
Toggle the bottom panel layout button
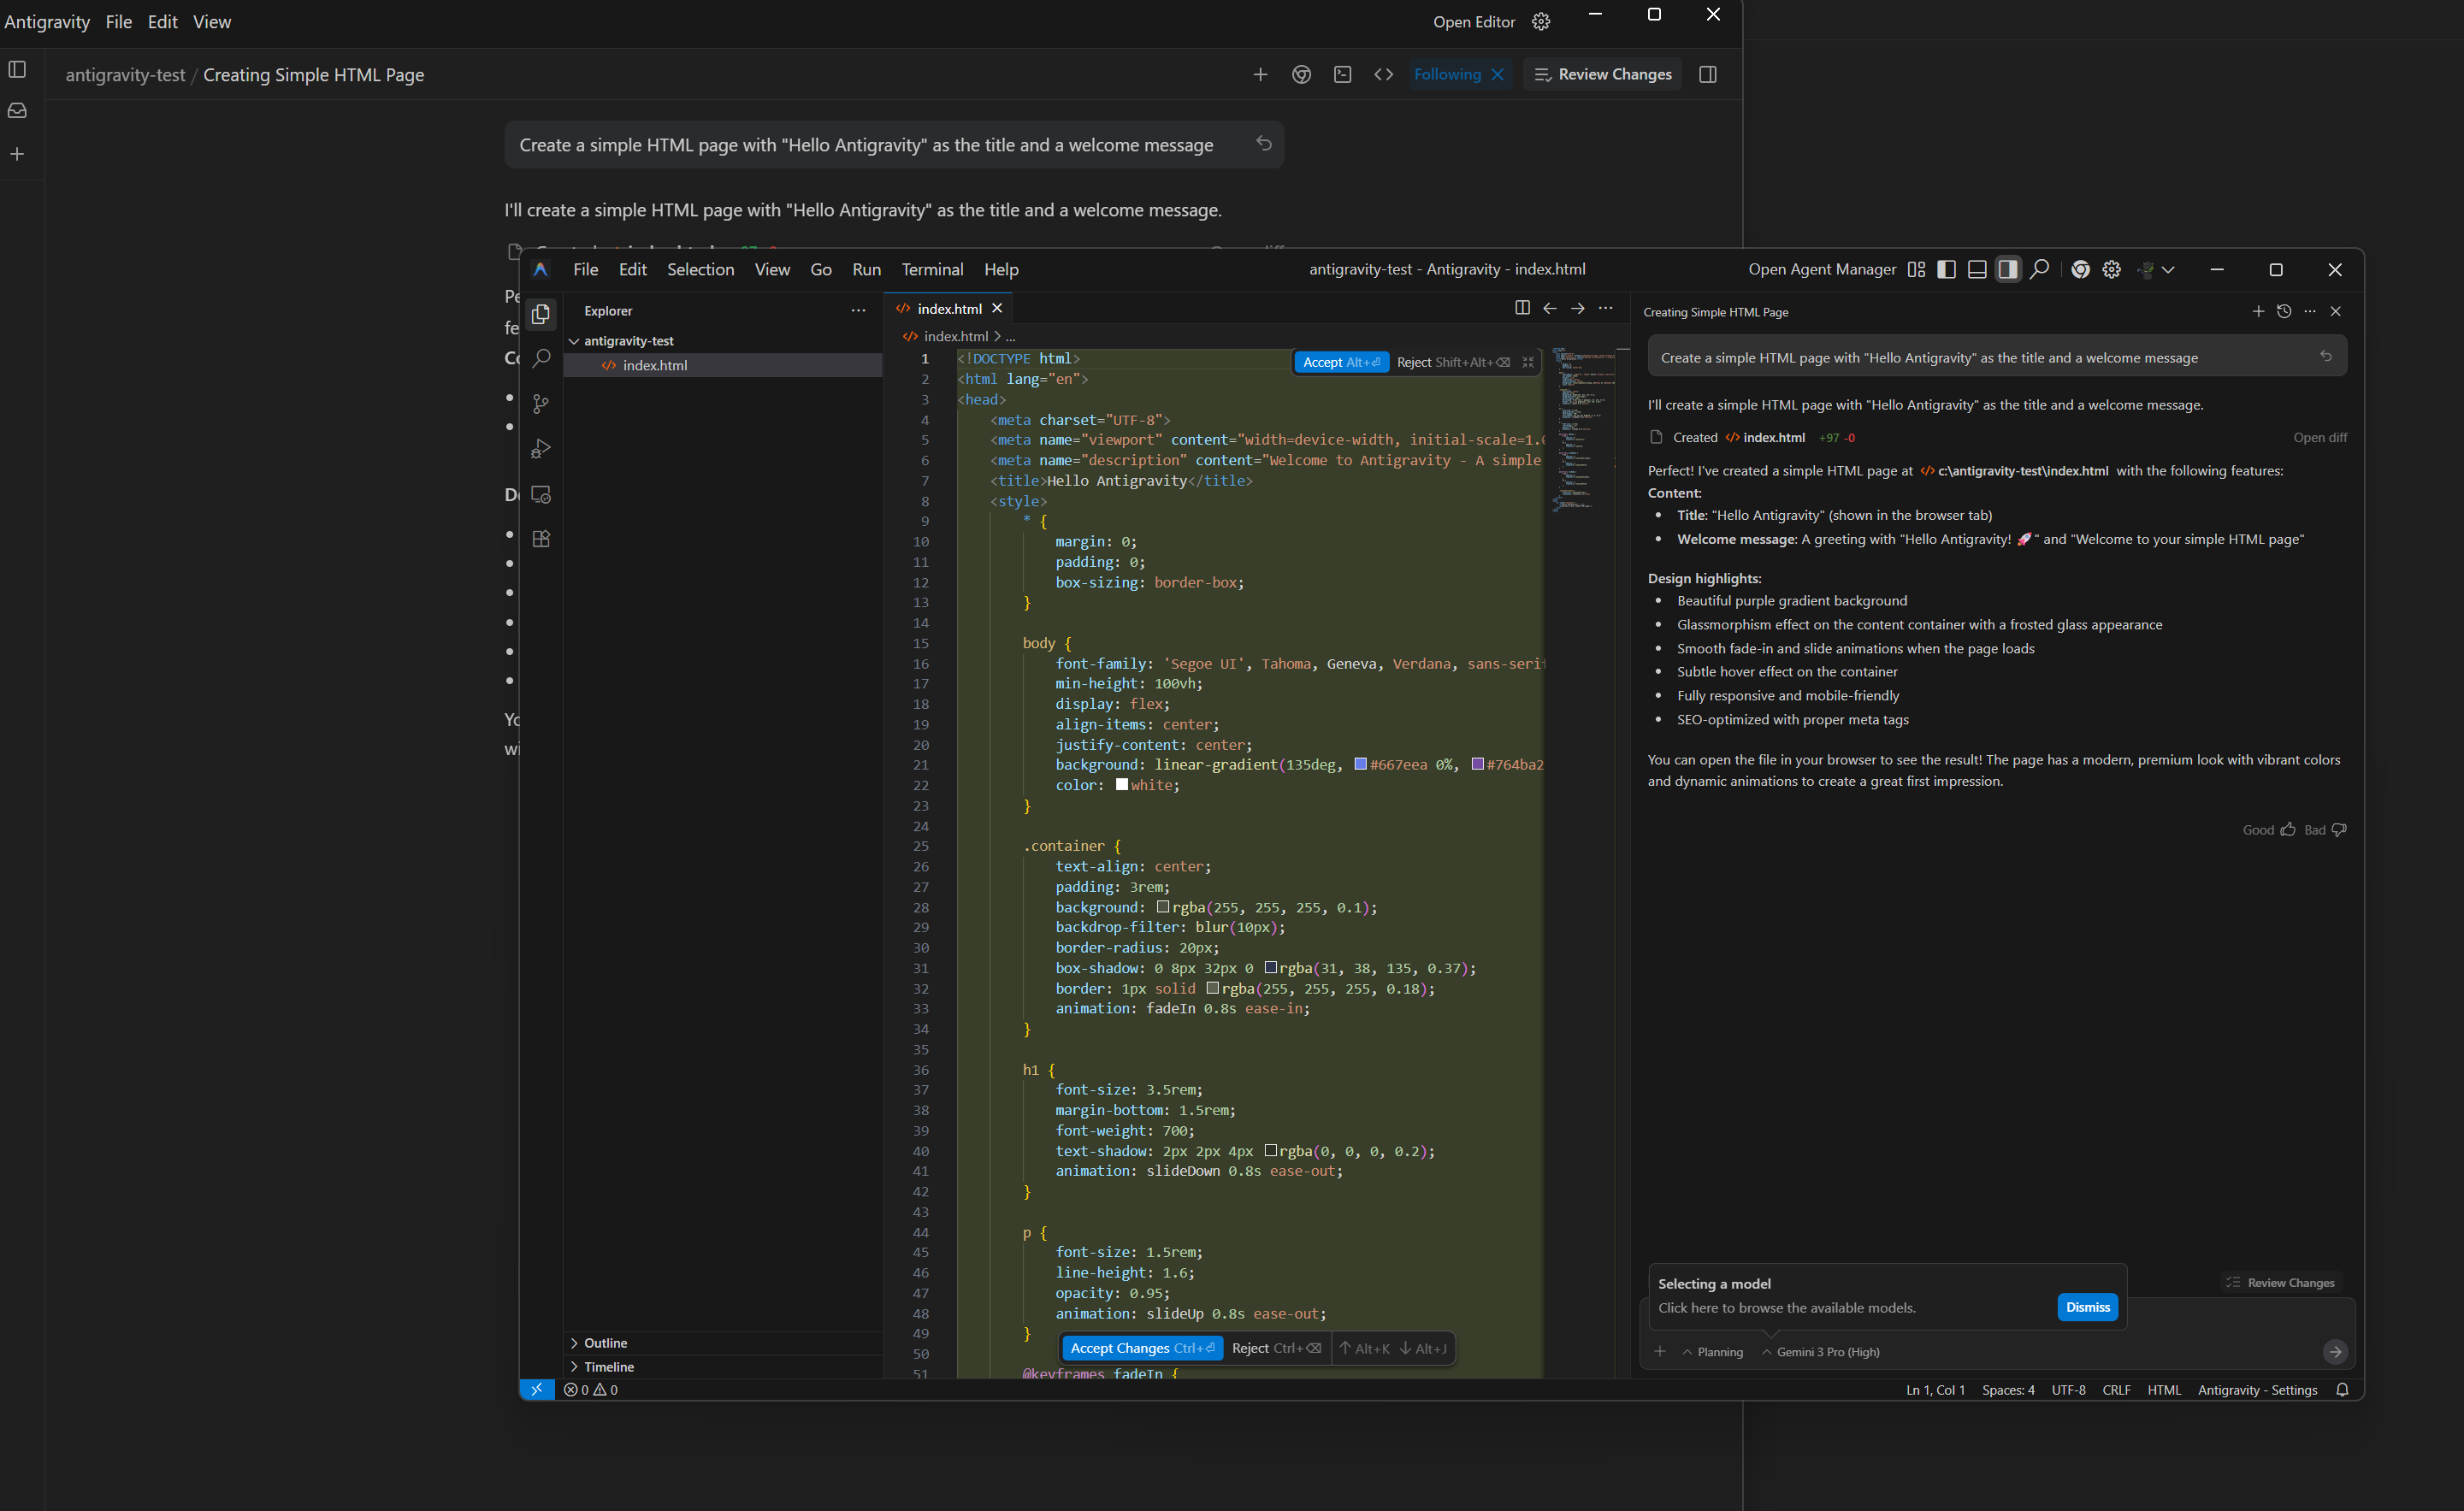coord(1977,269)
